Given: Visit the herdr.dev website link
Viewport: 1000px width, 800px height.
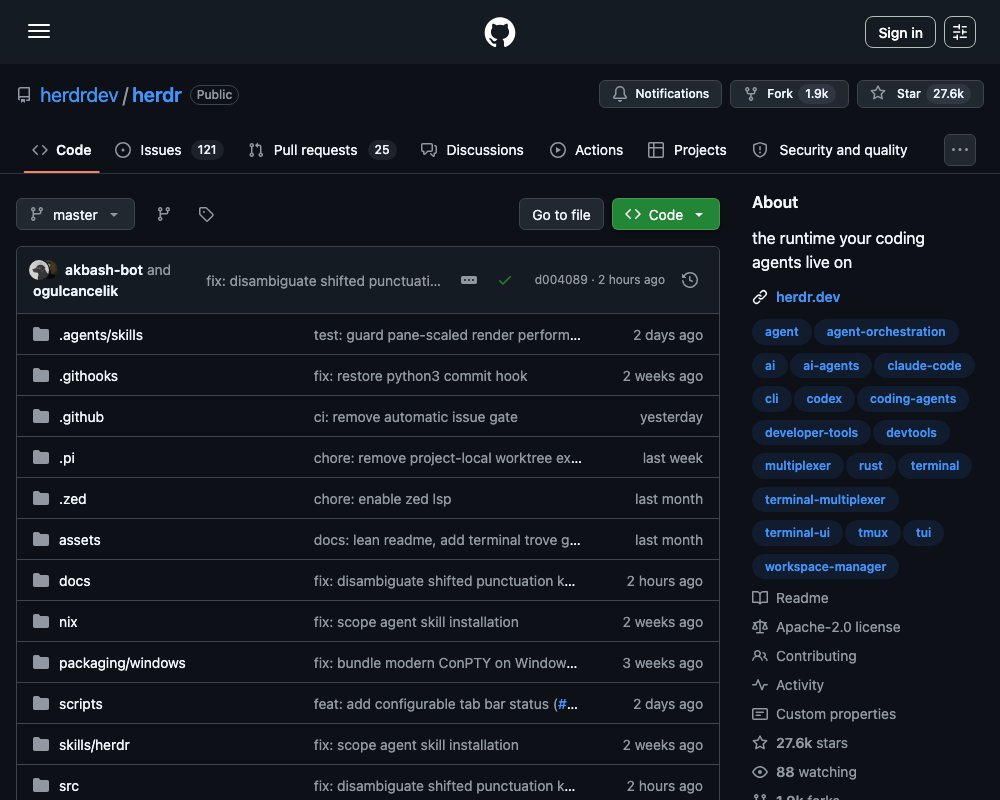Looking at the screenshot, I should pyautogui.click(x=807, y=297).
